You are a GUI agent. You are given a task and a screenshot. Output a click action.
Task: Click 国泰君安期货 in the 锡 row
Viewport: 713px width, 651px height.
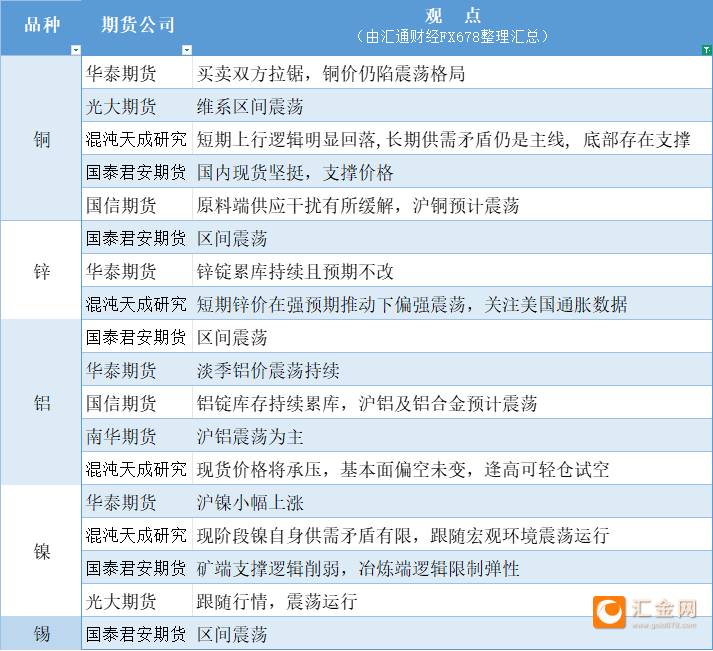click(x=137, y=633)
